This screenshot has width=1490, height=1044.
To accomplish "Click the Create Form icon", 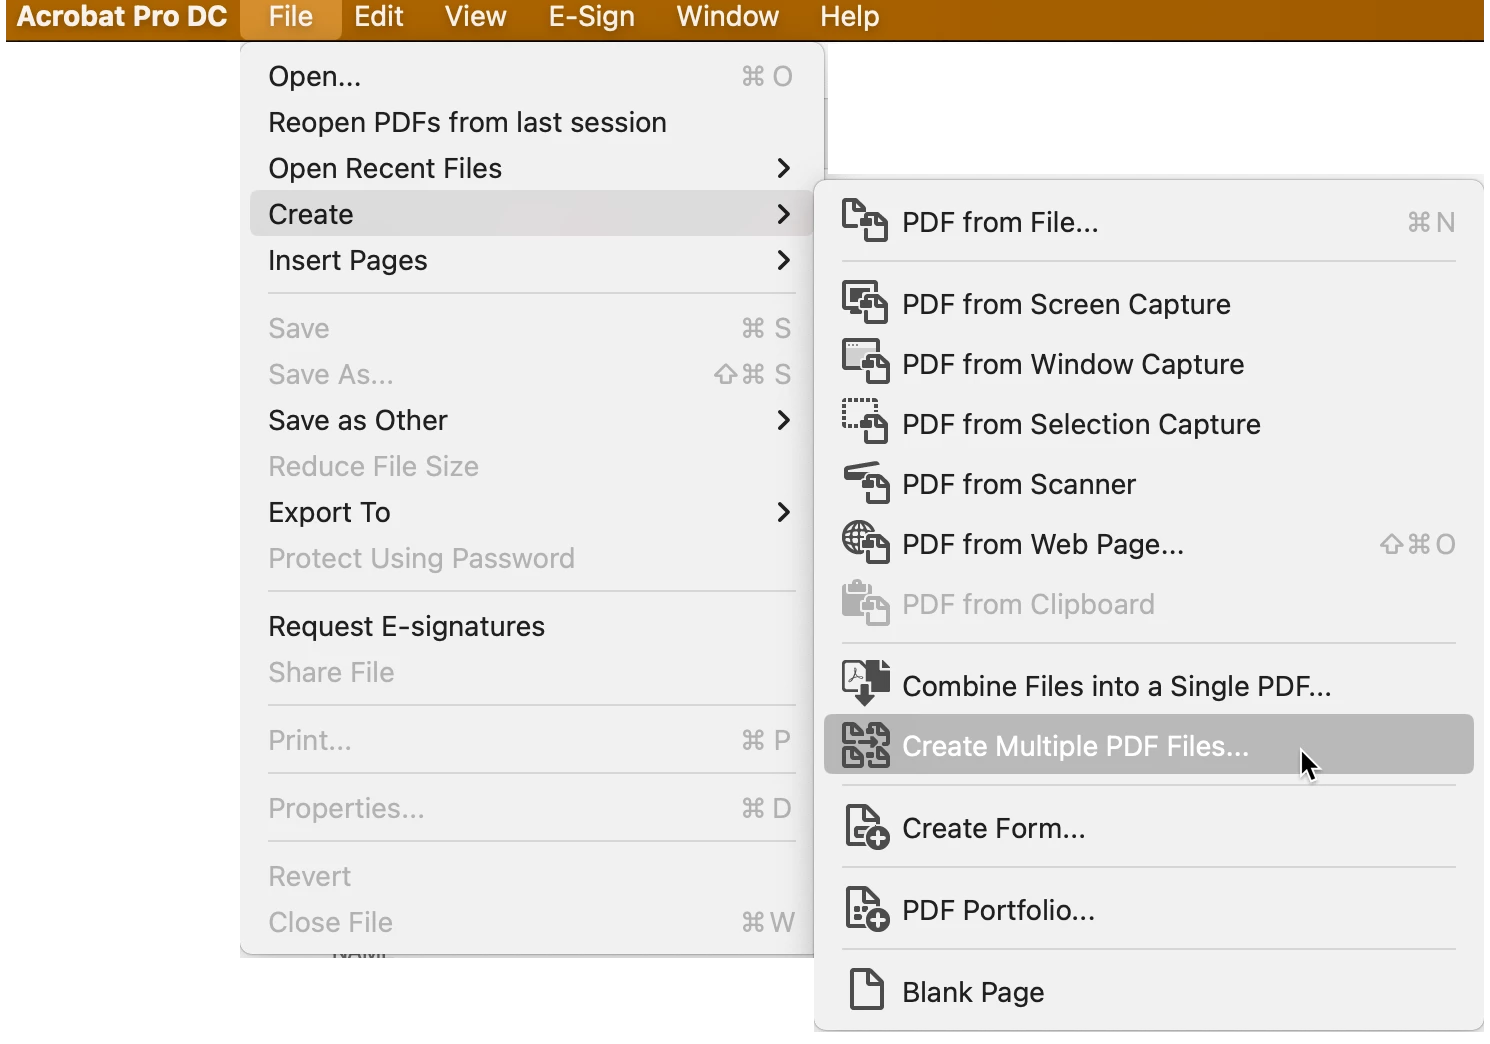I will [x=867, y=827].
